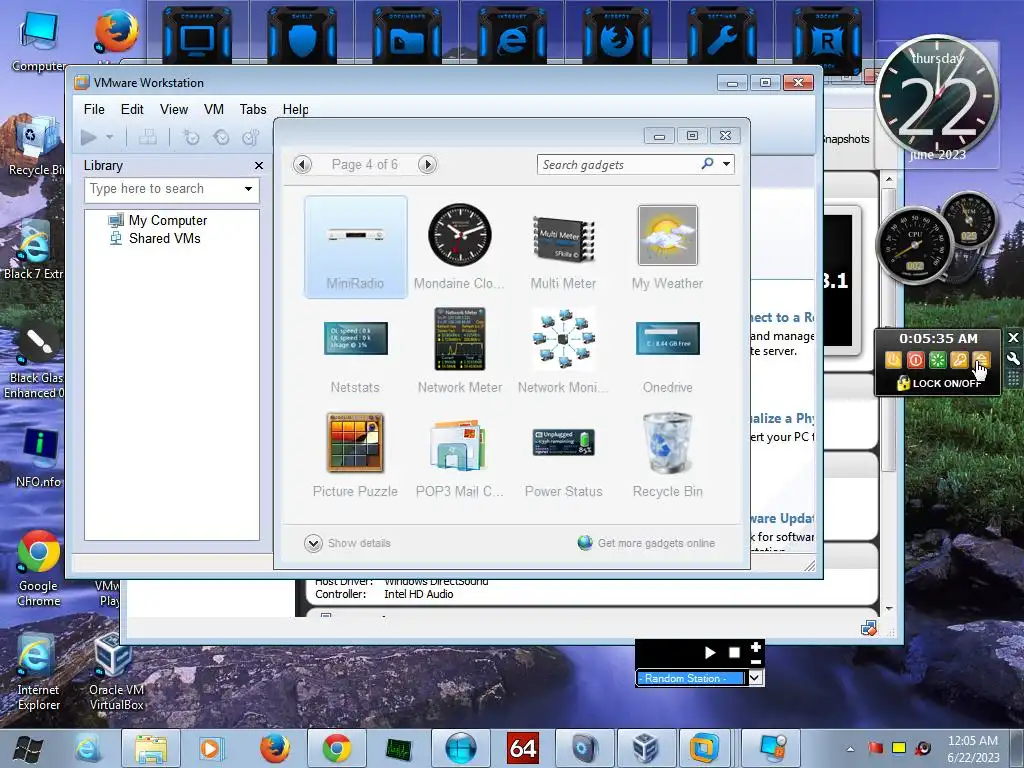Select the Recycle Bin gadget icon
Viewport: 1024px width, 768px height.
(x=667, y=442)
